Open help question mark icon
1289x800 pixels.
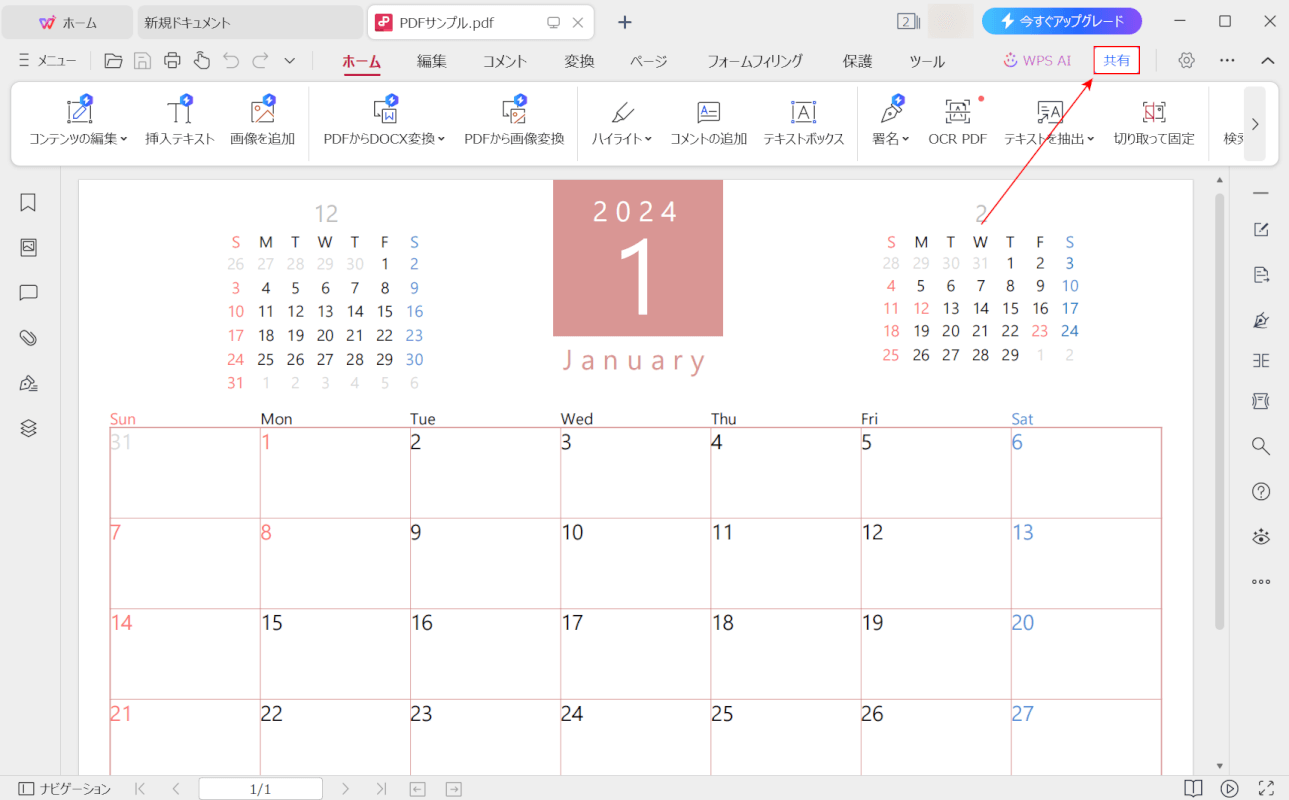tap(1261, 491)
